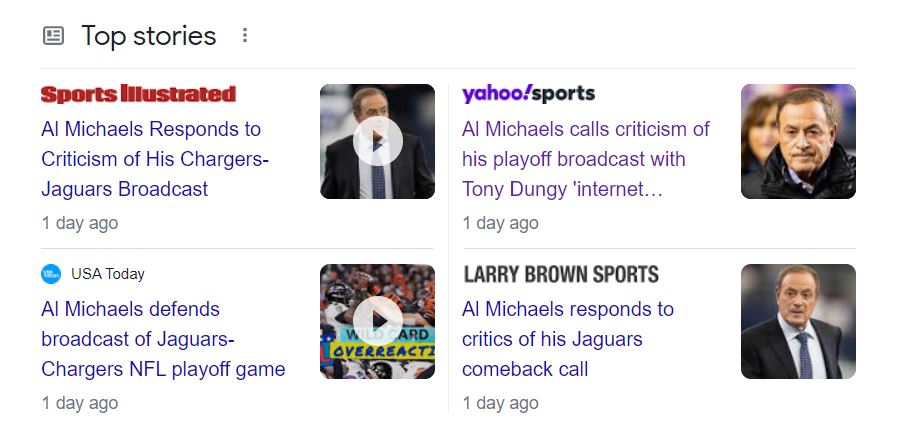Play the Sports Illustrated video of Al Michaels

tap(377, 141)
